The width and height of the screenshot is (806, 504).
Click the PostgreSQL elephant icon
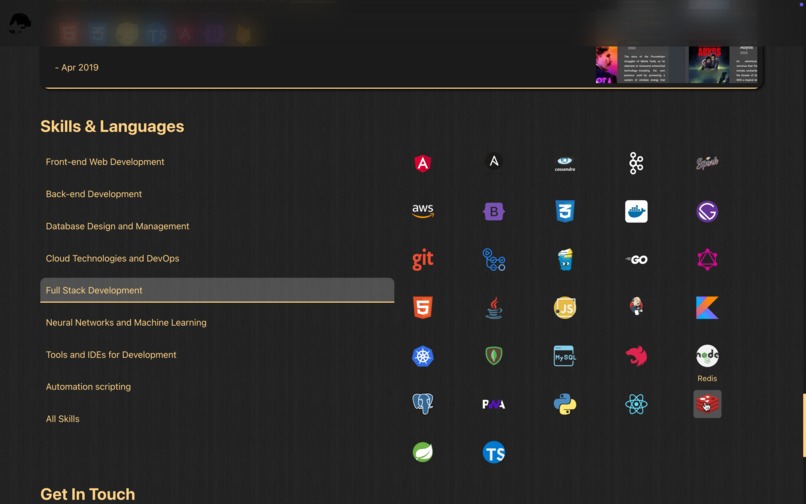tap(423, 404)
